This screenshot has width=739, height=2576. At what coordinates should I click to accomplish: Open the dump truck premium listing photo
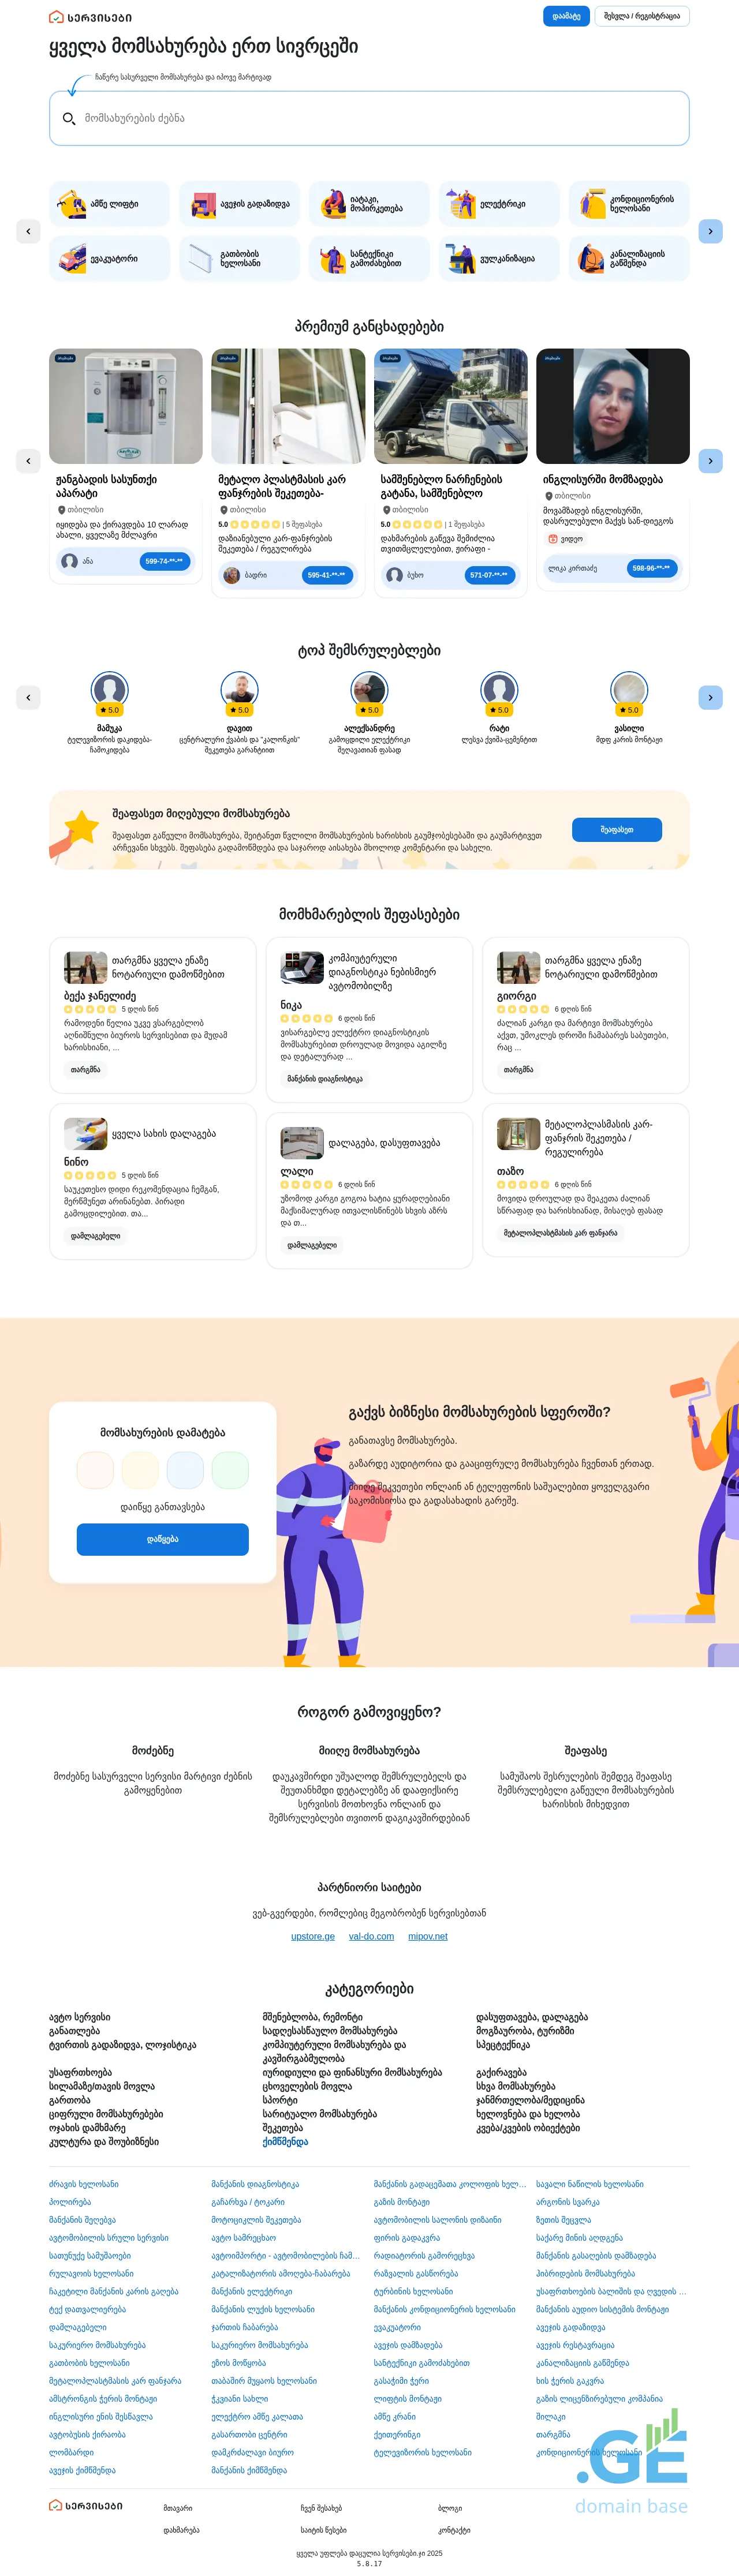451,406
